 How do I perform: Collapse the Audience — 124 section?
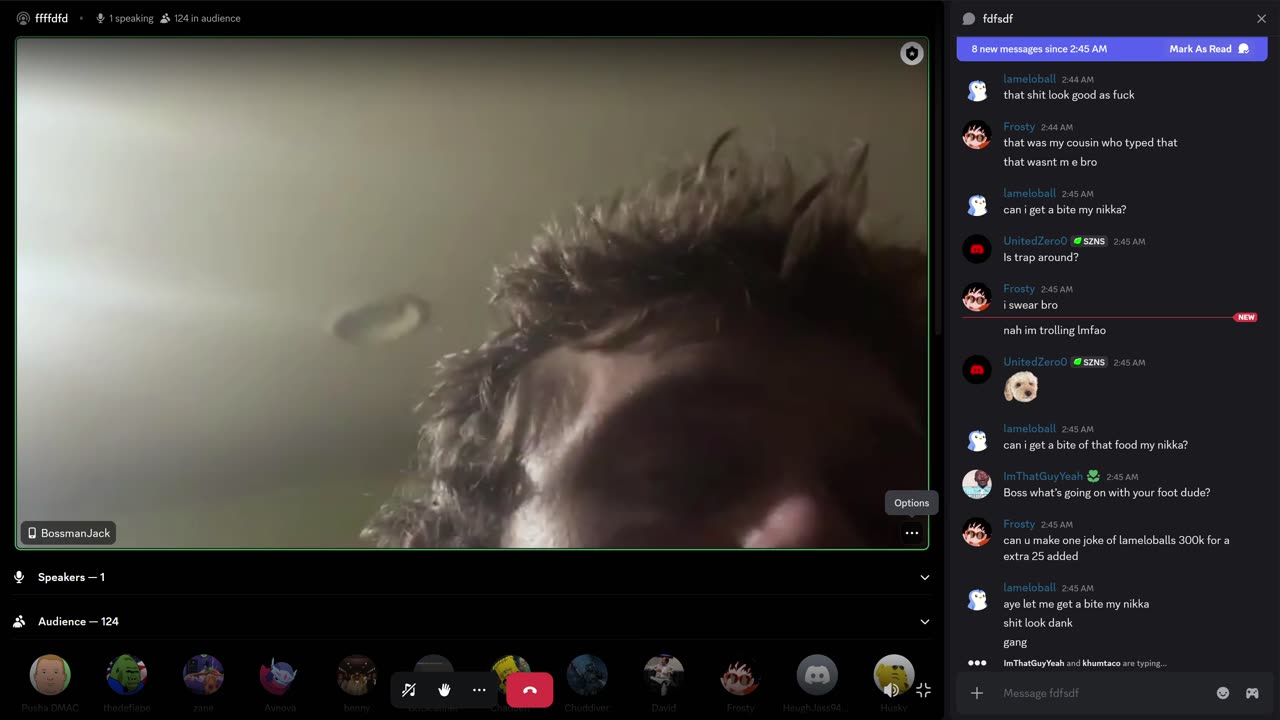coord(925,621)
